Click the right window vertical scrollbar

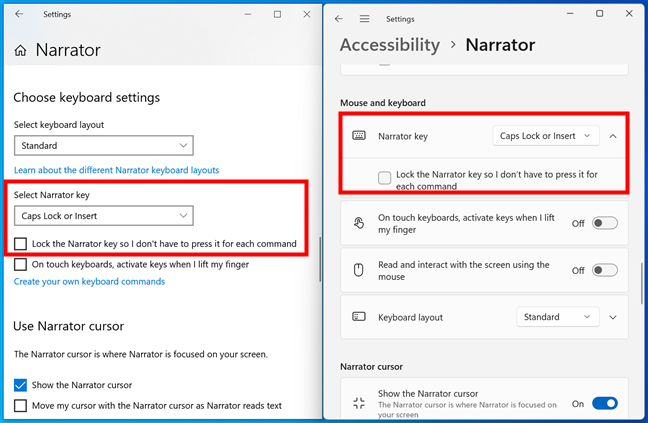641,283
